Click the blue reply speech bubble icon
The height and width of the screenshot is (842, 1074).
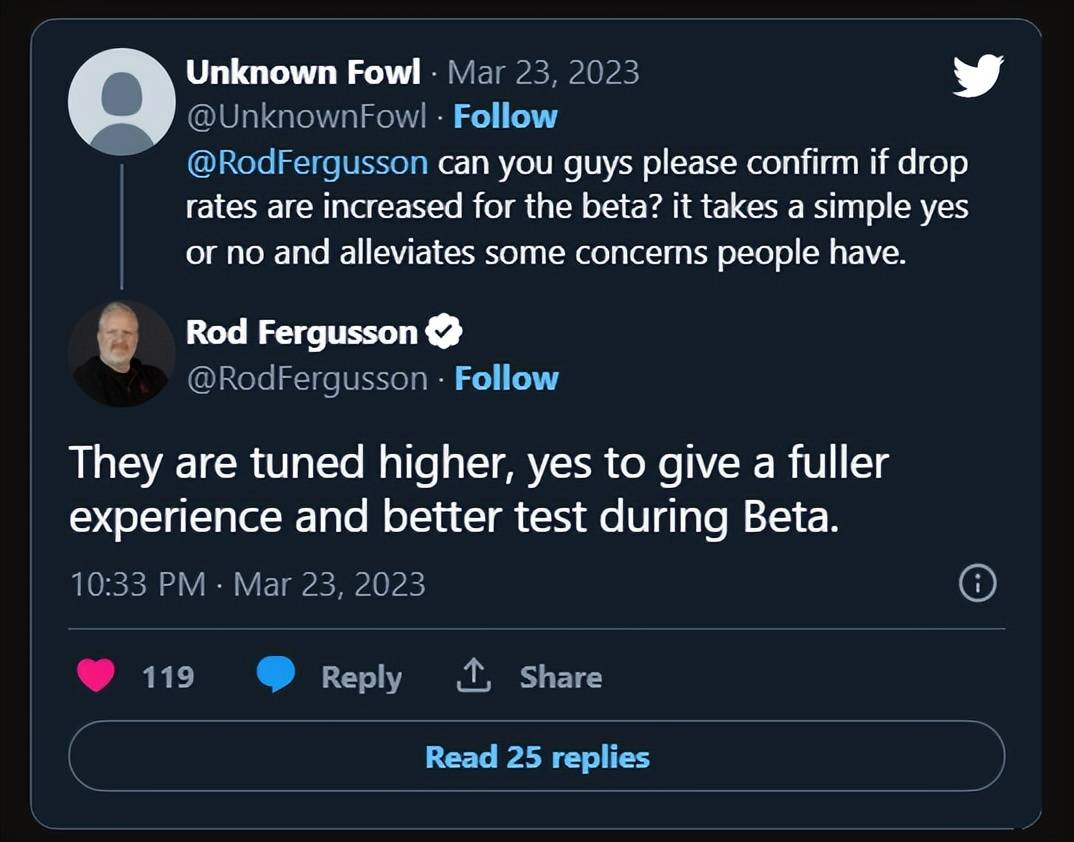pyautogui.click(x=276, y=676)
